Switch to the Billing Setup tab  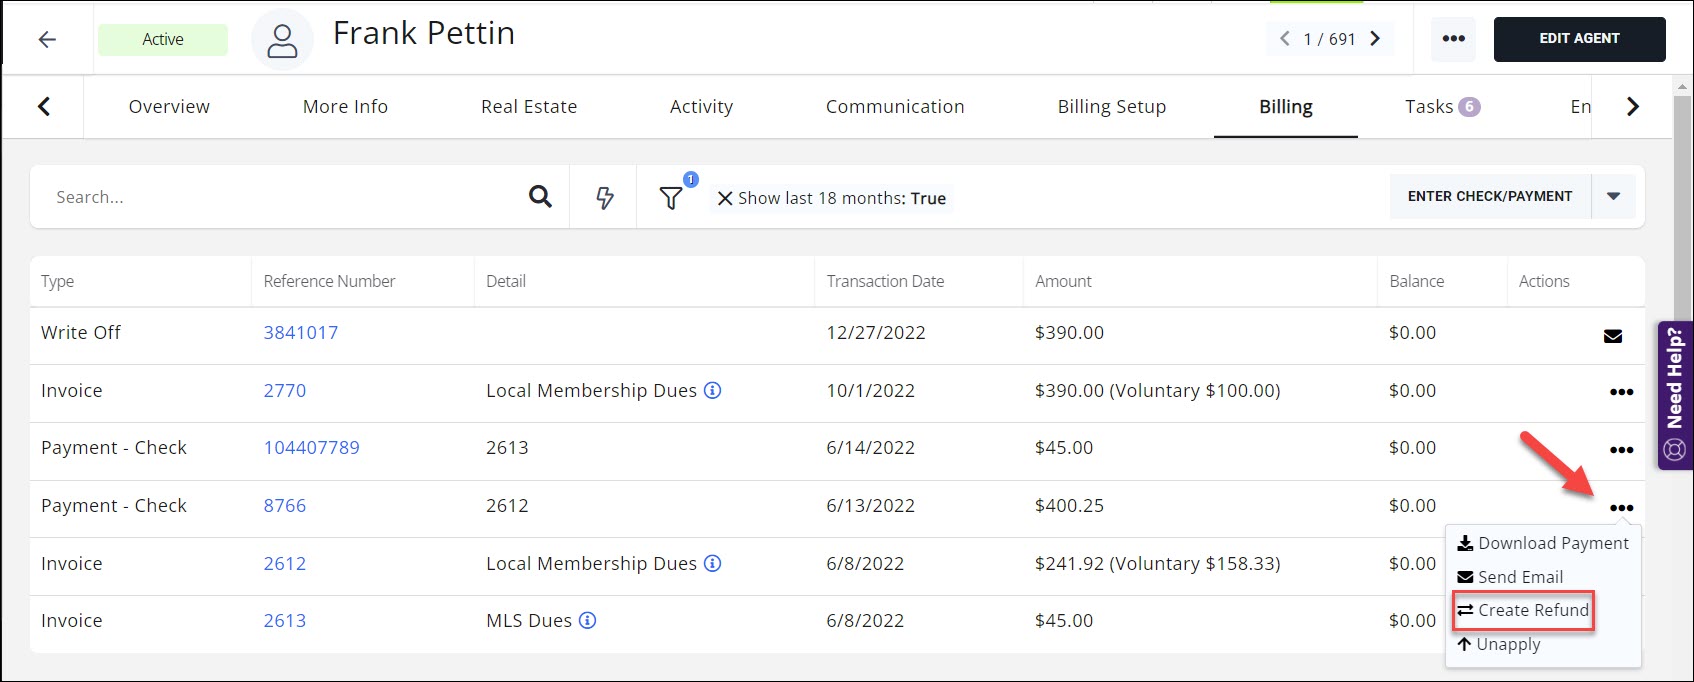[1111, 107]
